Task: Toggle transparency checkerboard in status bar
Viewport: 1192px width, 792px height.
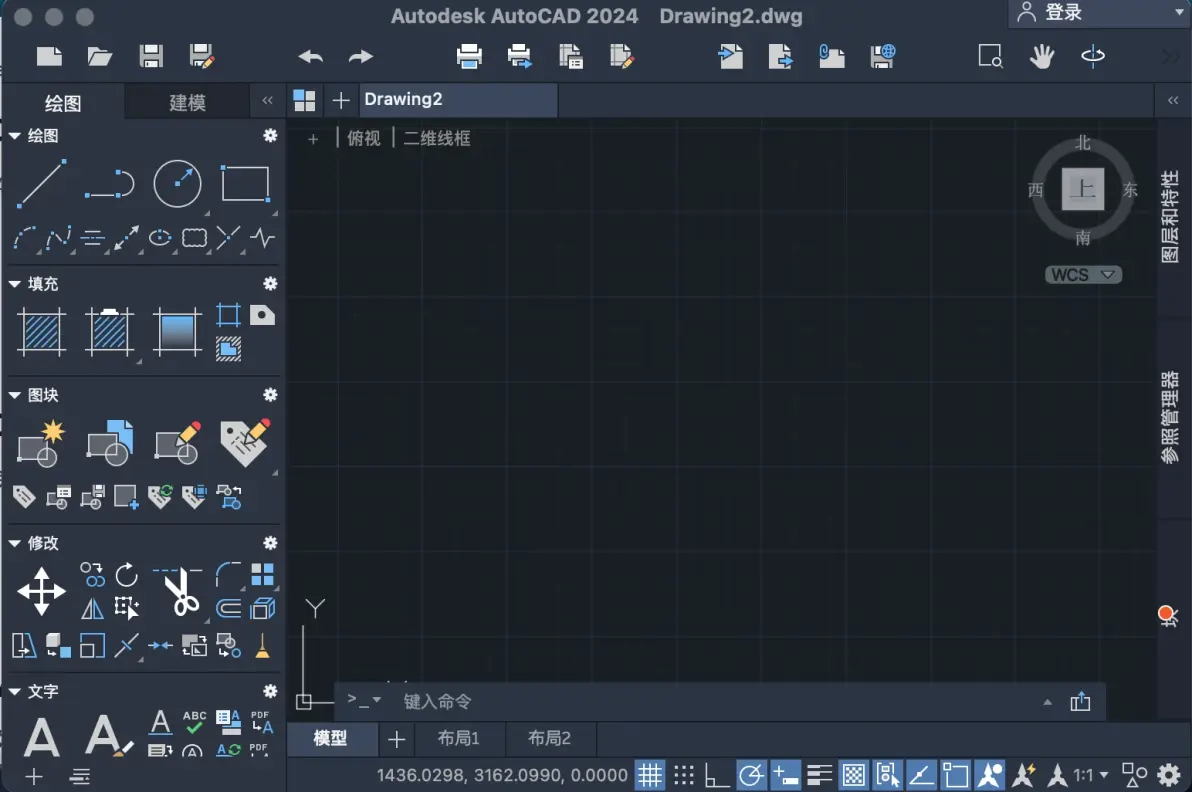Action: pyautogui.click(x=854, y=775)
